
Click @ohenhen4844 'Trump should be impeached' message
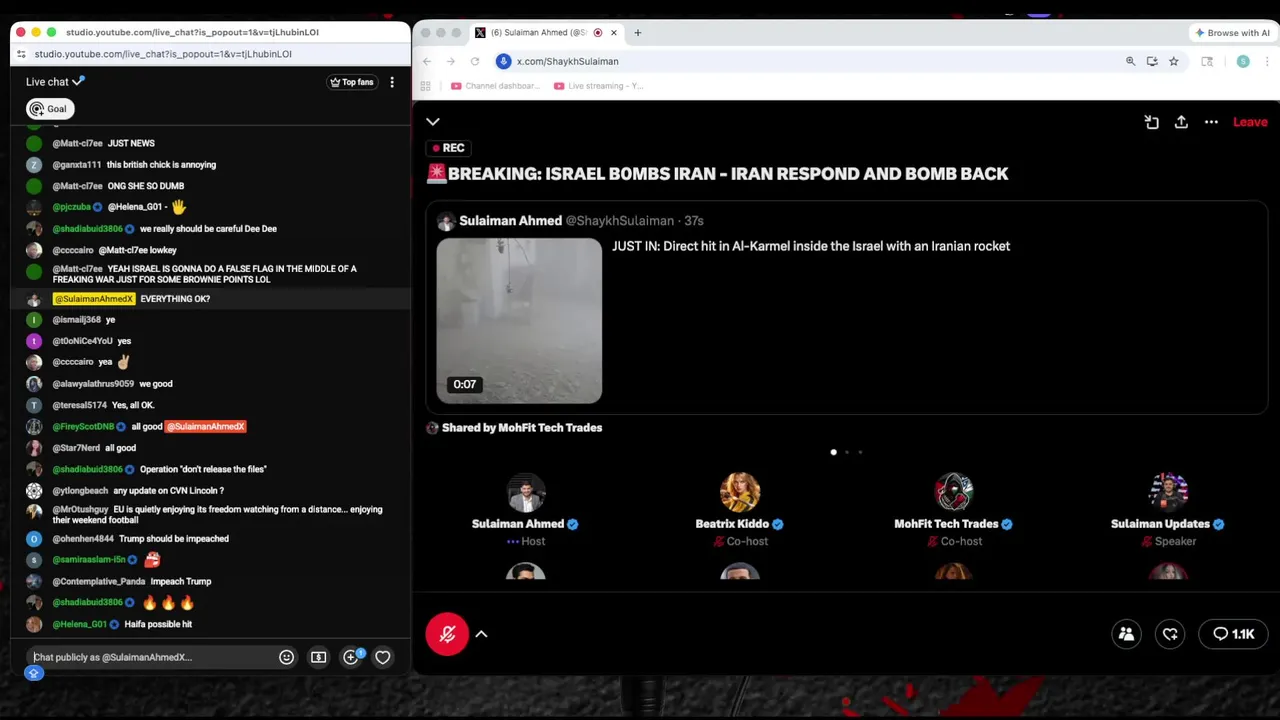pos(210,539)
